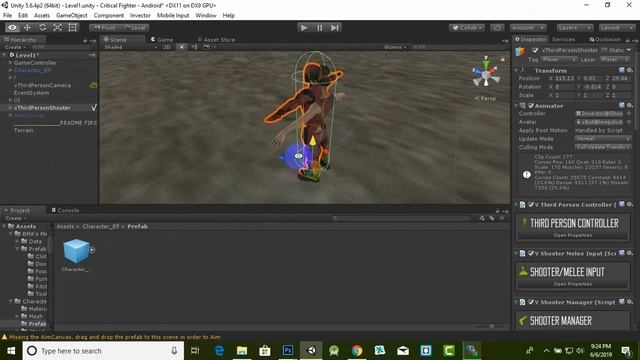Click the Animator component gear icon

coord(630,105)
